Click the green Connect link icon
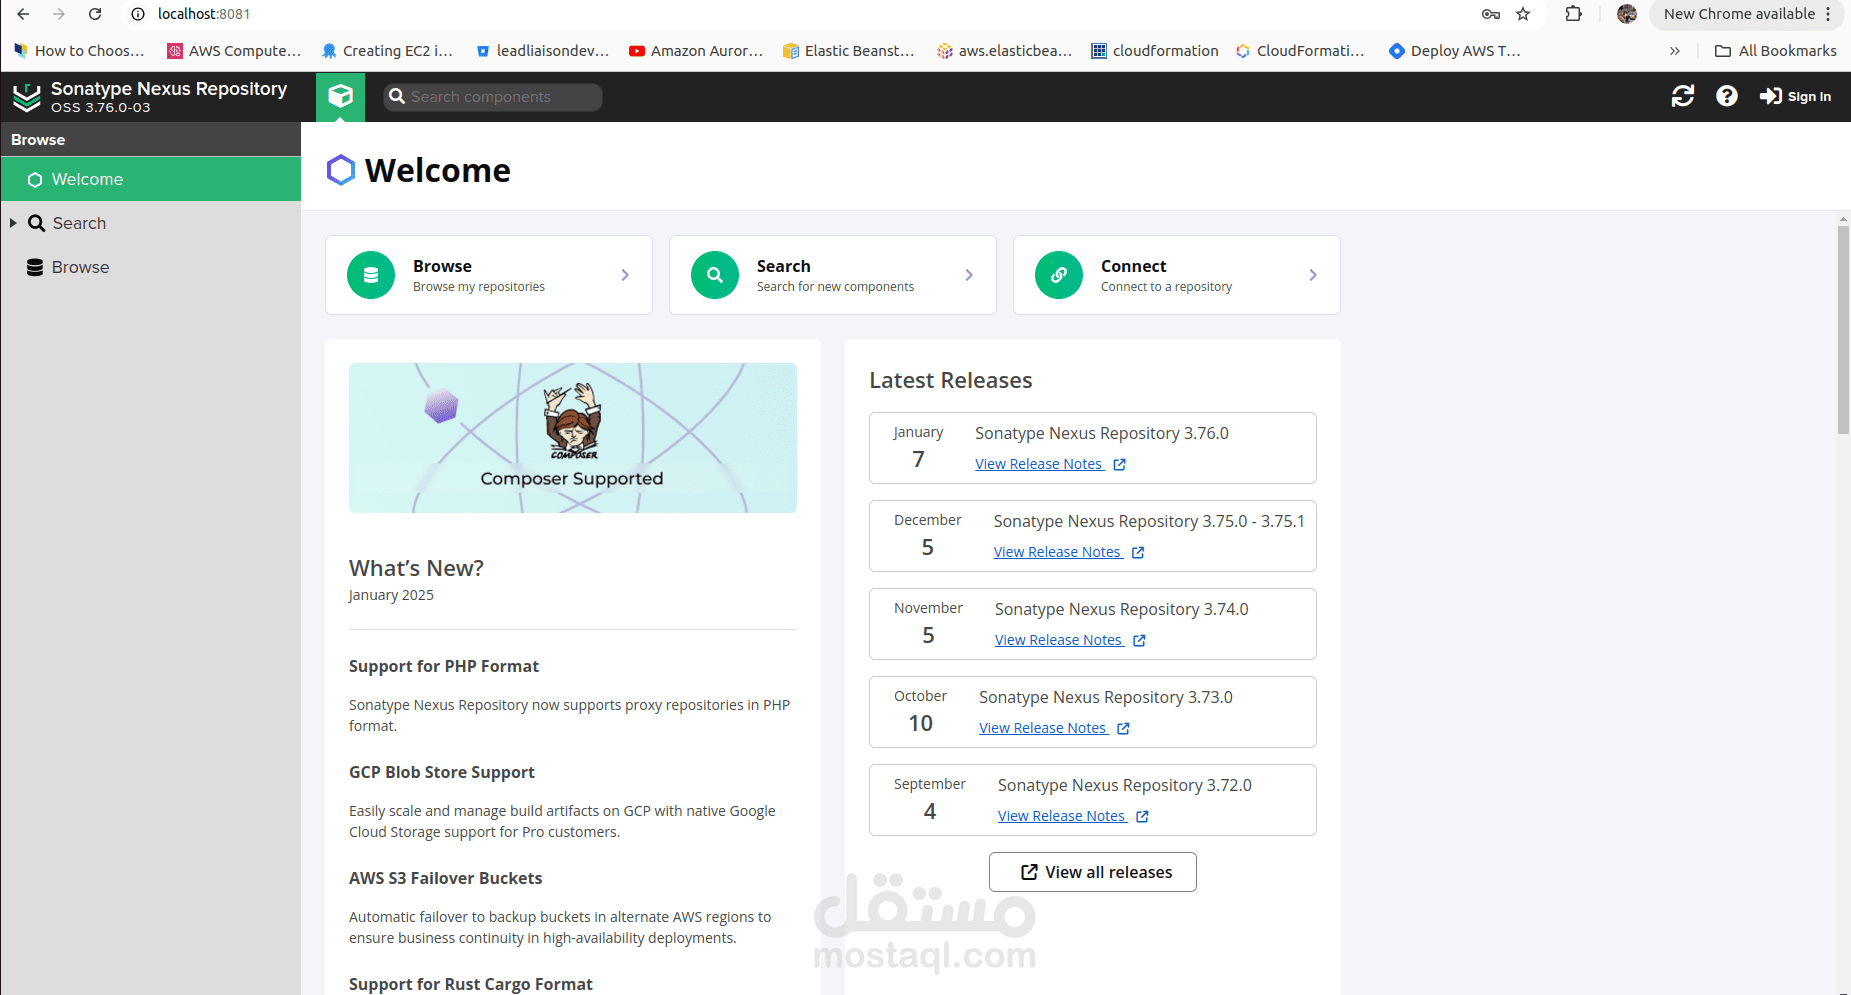The image size is (1851, 995). pyautogui.click(x=1059, y=275)
